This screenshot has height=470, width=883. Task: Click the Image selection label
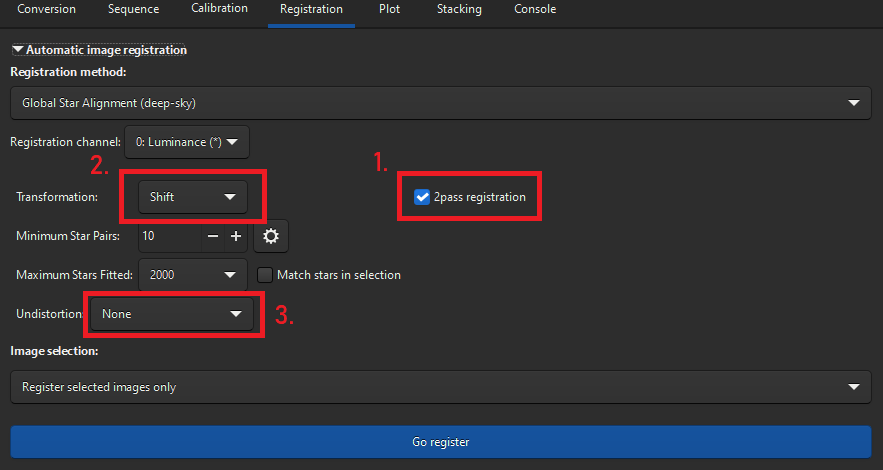pos(54,351)
